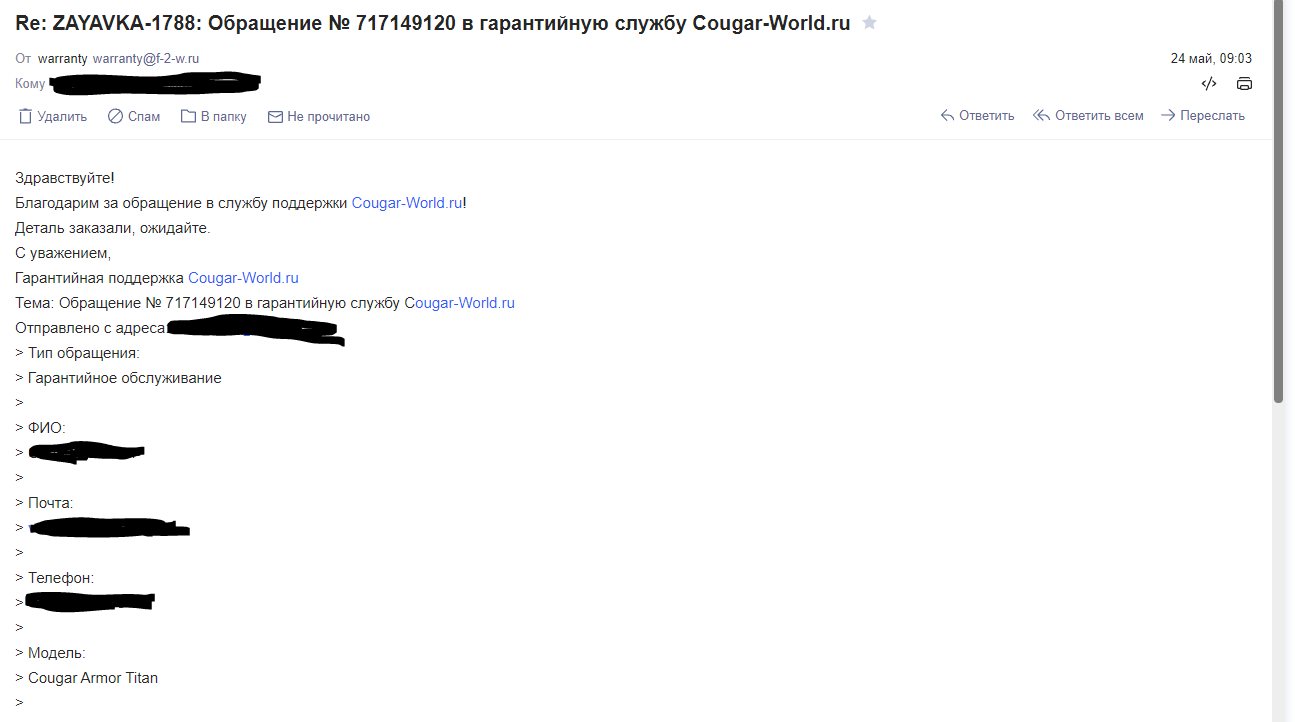The width and height of the screenshot is (1295, 722).
Task: Forward the email via Переслать
Action: (1202, 116)
